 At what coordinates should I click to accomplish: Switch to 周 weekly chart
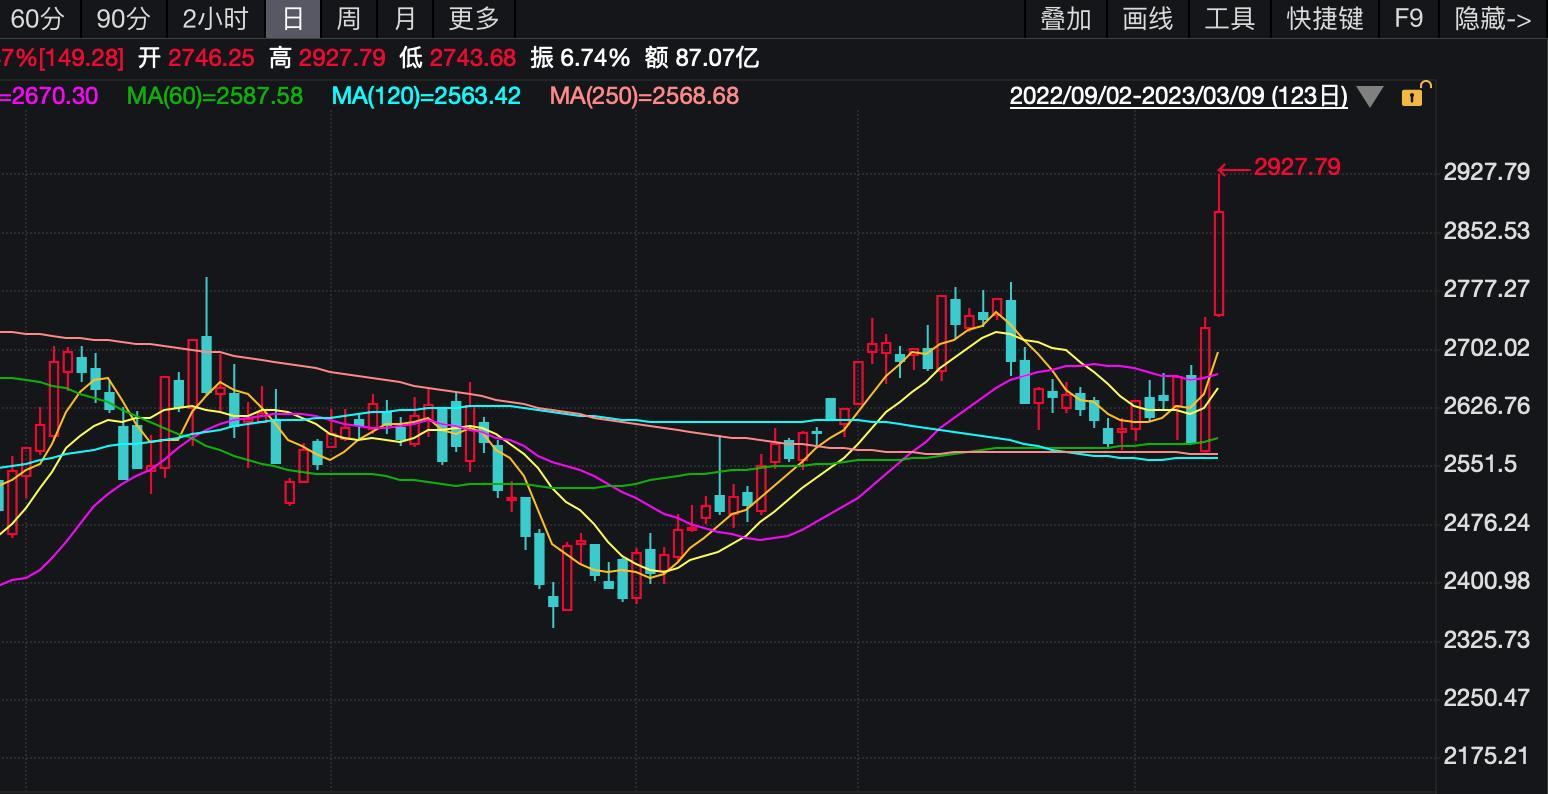click(348, 19)
